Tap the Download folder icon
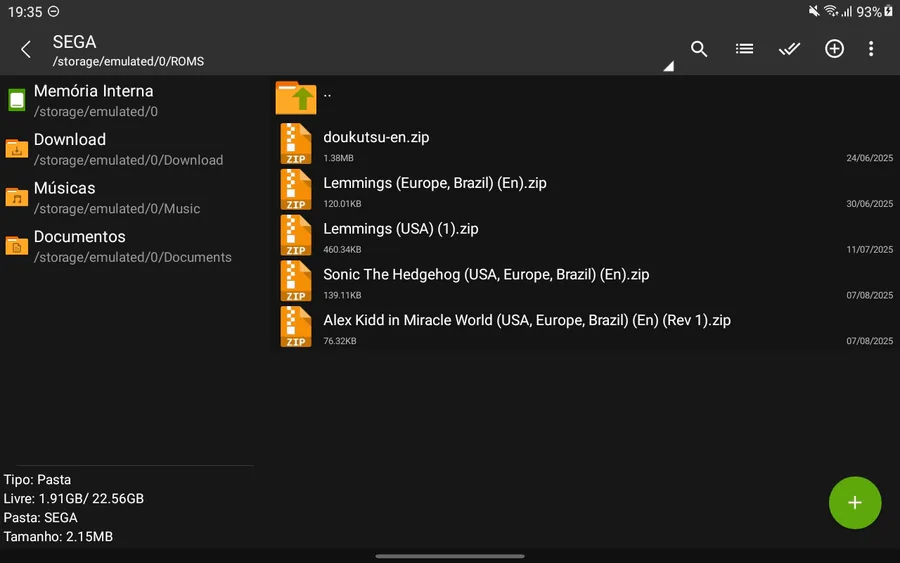 (17, 149)
